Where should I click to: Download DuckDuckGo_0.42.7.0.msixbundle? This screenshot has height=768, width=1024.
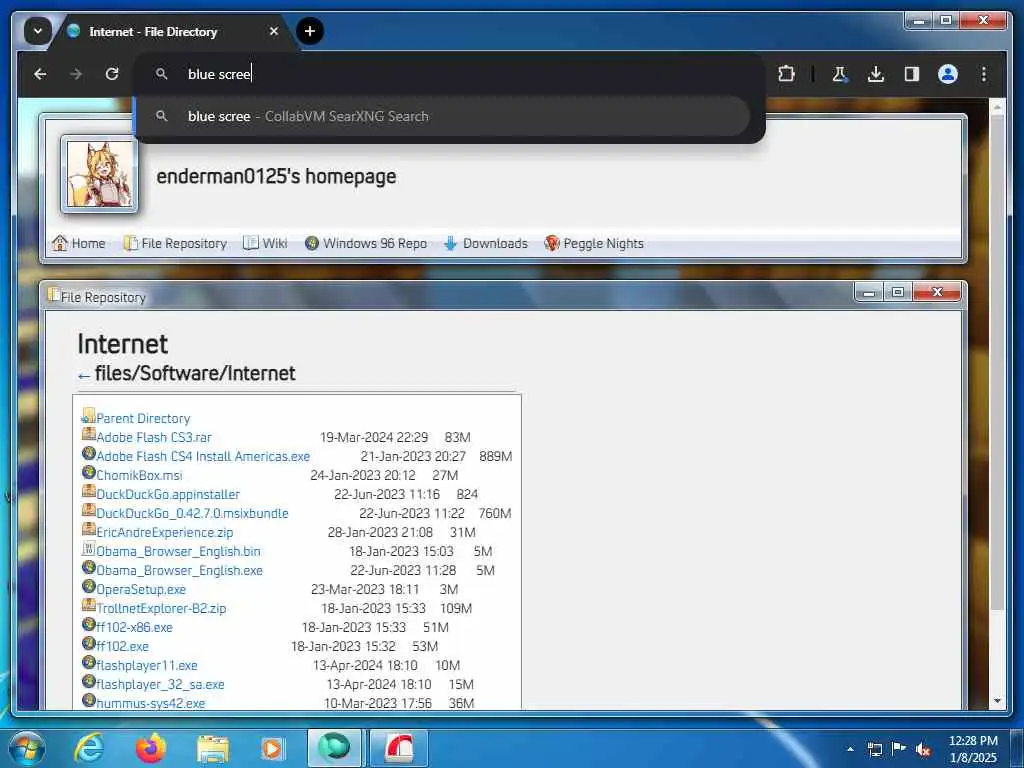click(x=192, y=513)
